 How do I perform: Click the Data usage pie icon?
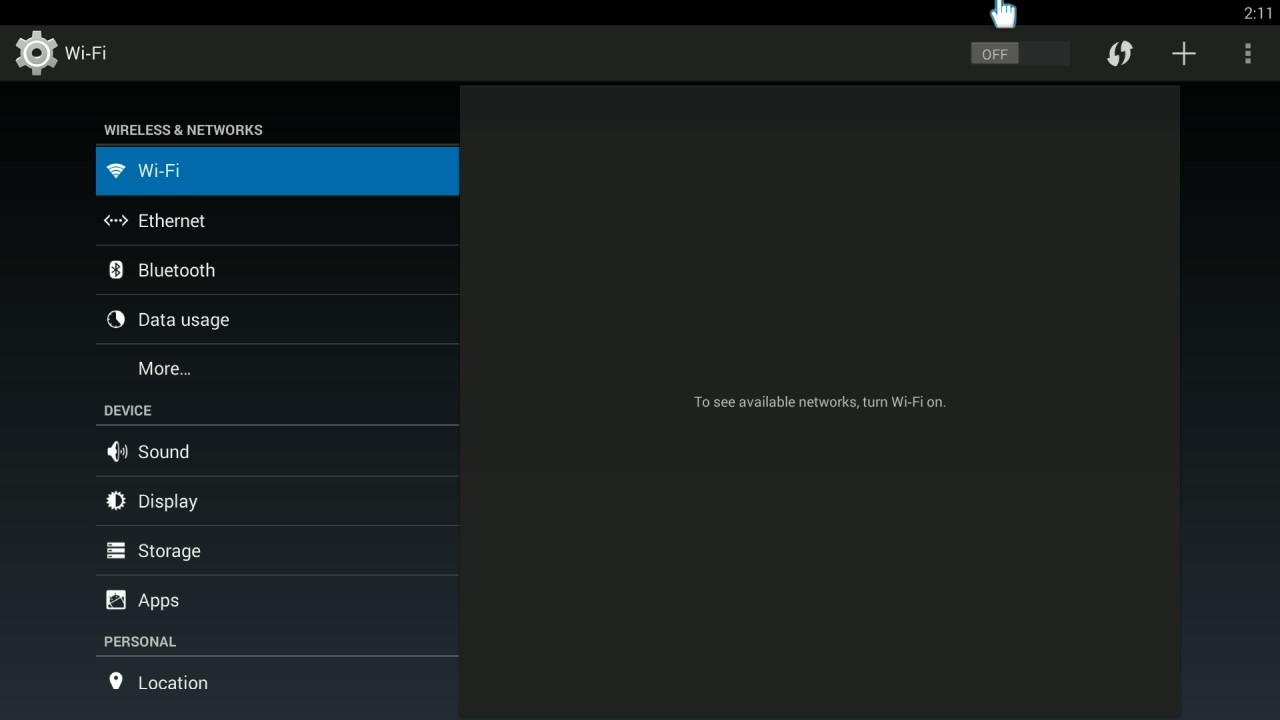pos(116,320)
